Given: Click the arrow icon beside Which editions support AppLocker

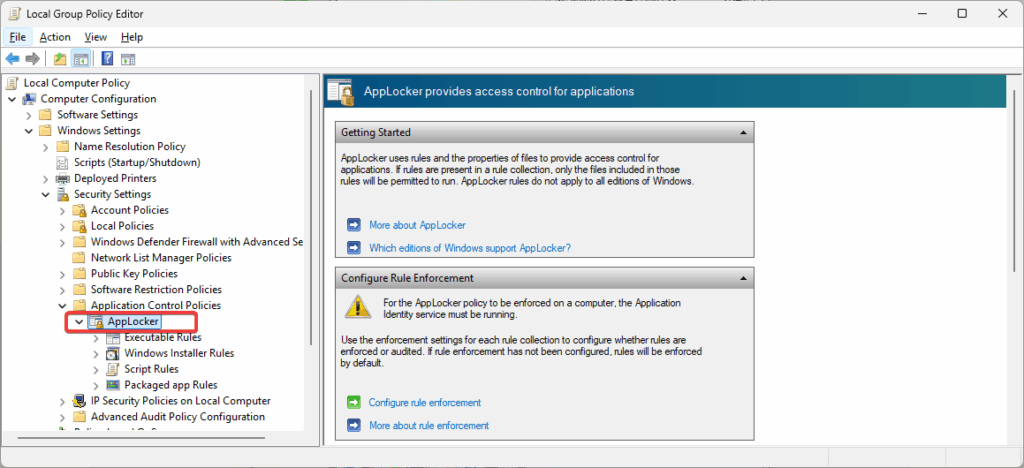Looking at the screenshot, I should tap(354, 247).
